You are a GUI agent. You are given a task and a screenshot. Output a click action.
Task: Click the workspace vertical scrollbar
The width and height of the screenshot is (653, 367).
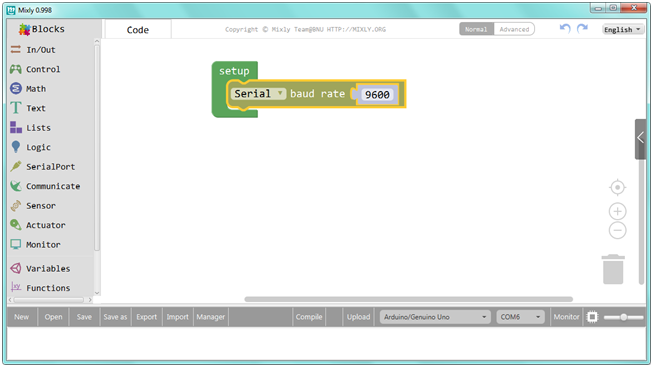coord(641,222)
